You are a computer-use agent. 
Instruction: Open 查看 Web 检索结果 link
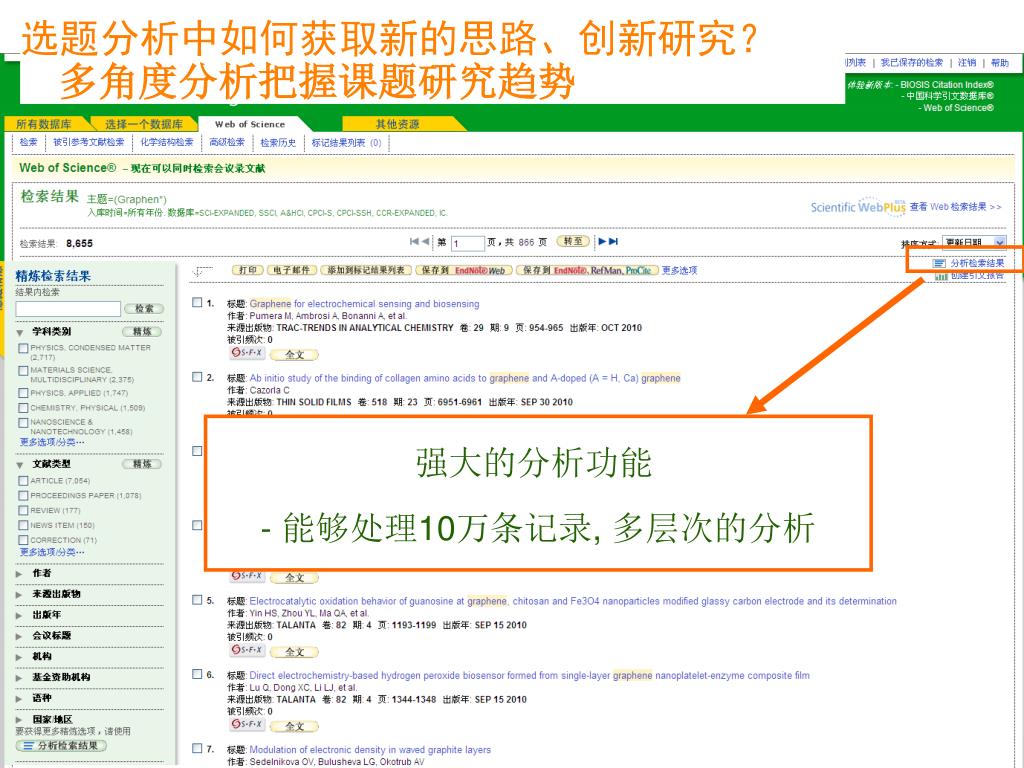point(955,207)
